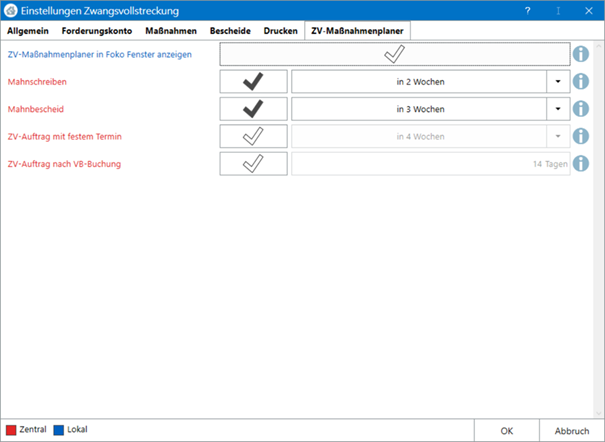Click info icon for ZV-Auftrag mit festem Termin
This screenshot has width=605, height=442.
pos(582,136)
